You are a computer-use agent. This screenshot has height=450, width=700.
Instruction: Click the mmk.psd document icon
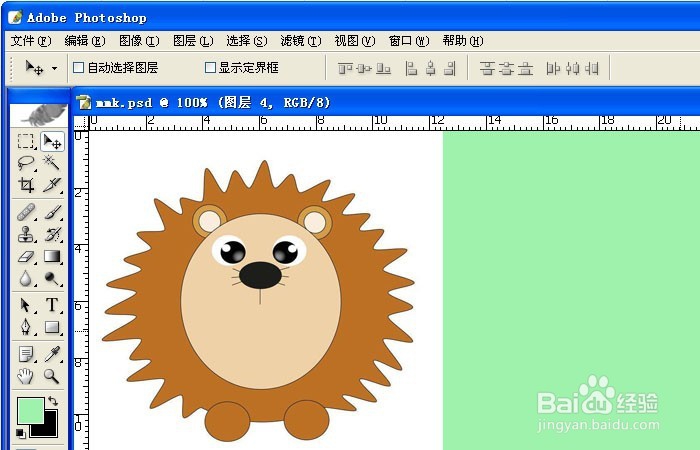[x=84, y=102]
